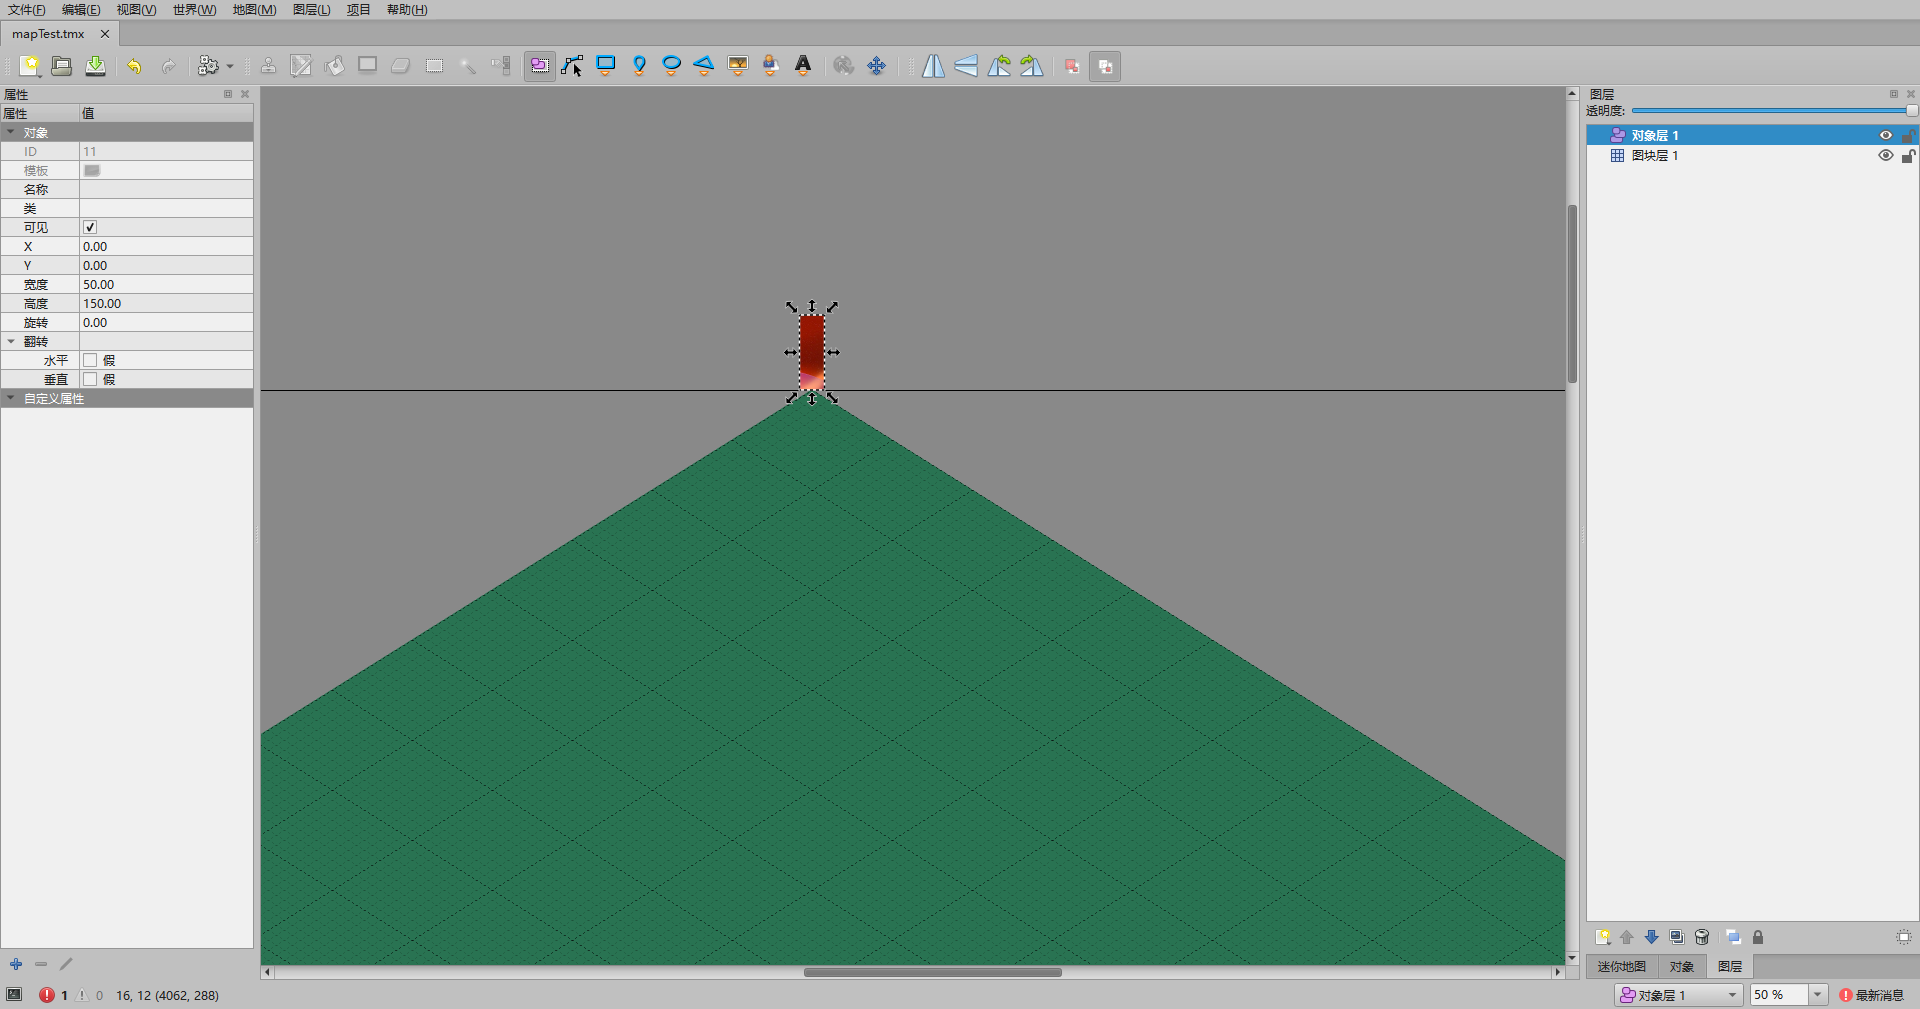The width and height of the screenshot is (1920, 1009).
Task: Hide the 图块层 1 layer visibility
Action: pyautogui.click(x=1886, y=156)
